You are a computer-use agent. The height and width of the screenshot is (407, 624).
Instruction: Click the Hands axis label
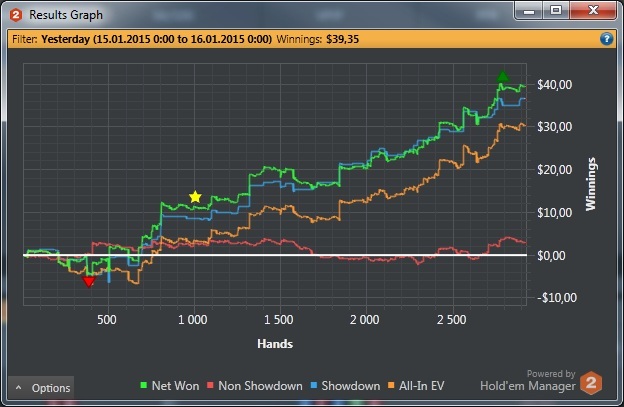pos(275,344)
